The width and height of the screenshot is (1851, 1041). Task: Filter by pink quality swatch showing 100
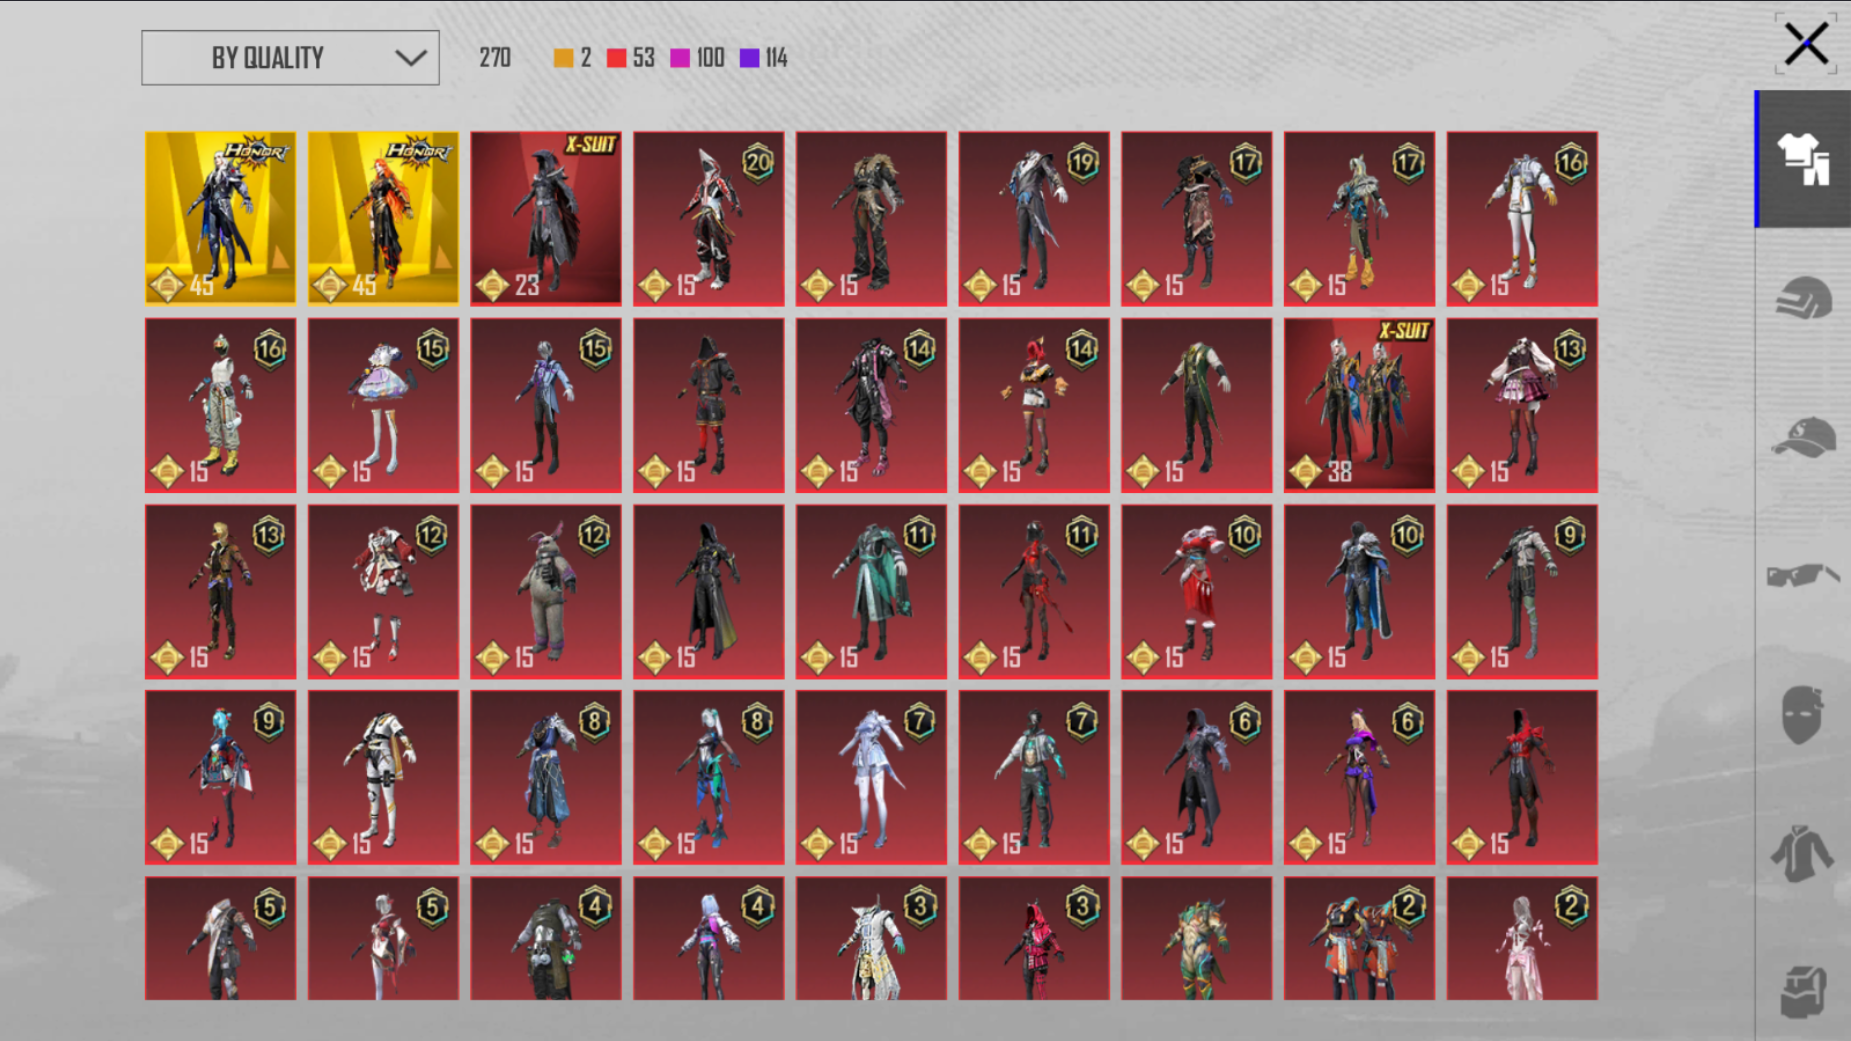pos(697,58)
